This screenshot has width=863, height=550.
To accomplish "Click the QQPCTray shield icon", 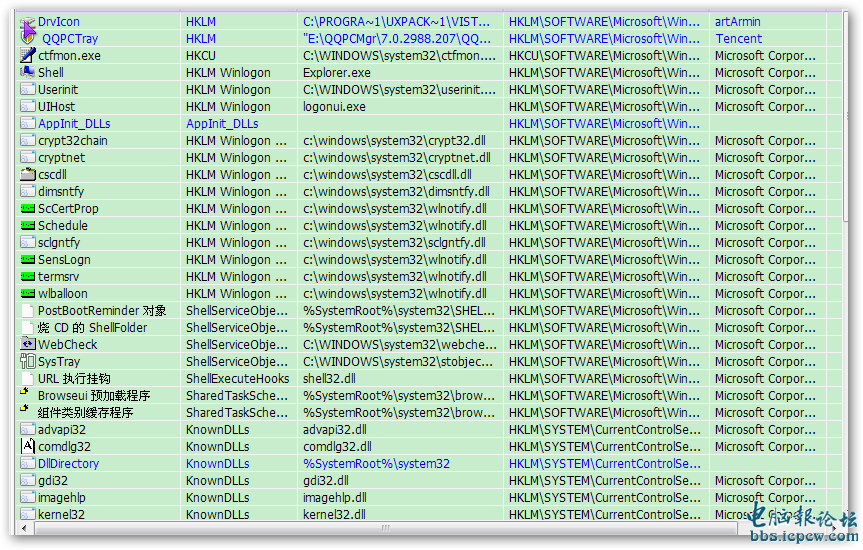I will [29, 38].
